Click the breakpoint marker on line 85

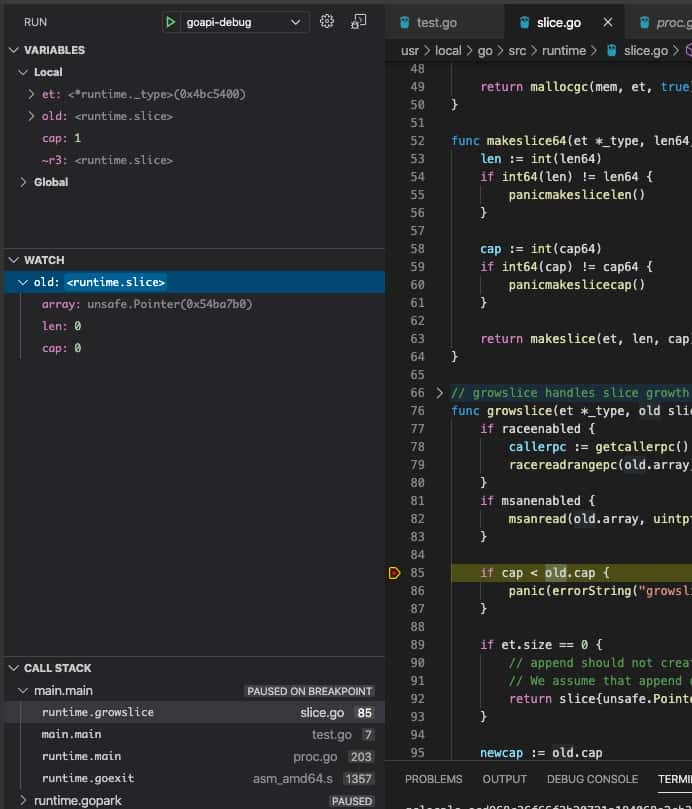394,573
